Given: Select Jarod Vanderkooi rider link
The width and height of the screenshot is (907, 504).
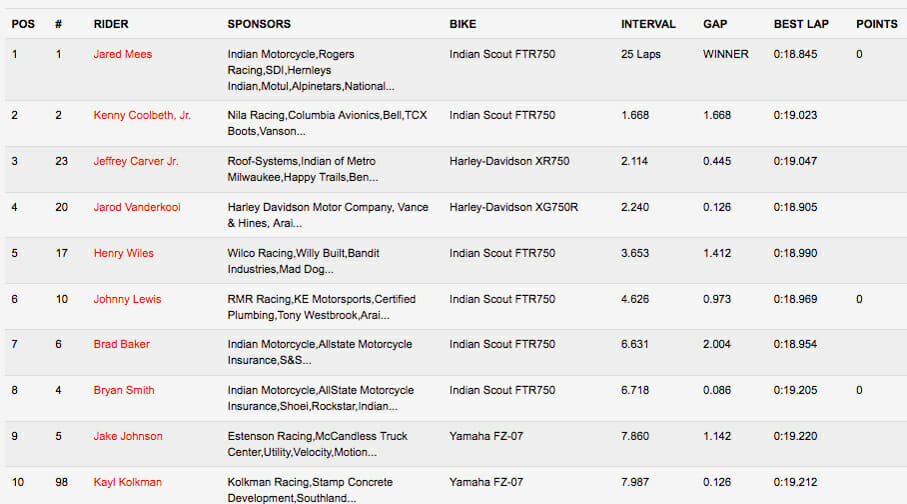Looking at the screenshot, I should (x=137, y=207).
